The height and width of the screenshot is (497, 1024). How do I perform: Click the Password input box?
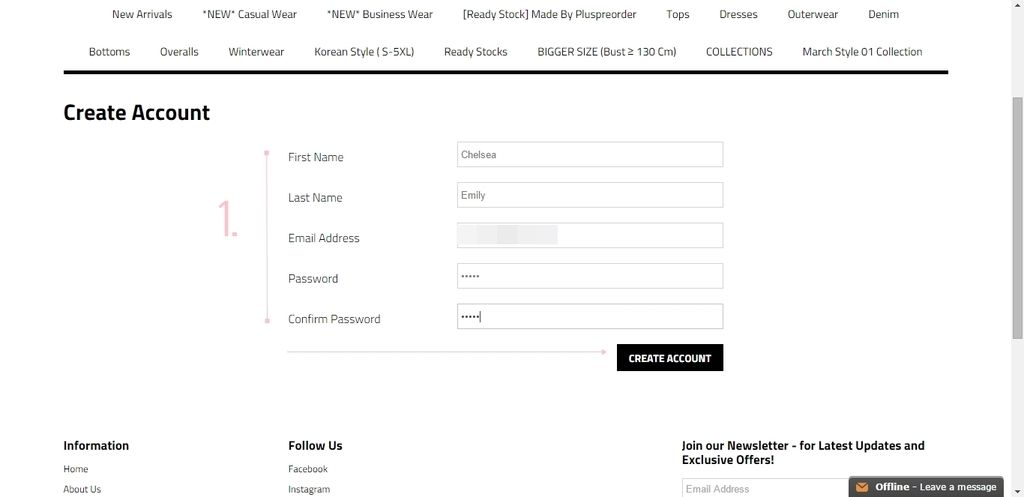pyautogui.click(x=590, y=276)
